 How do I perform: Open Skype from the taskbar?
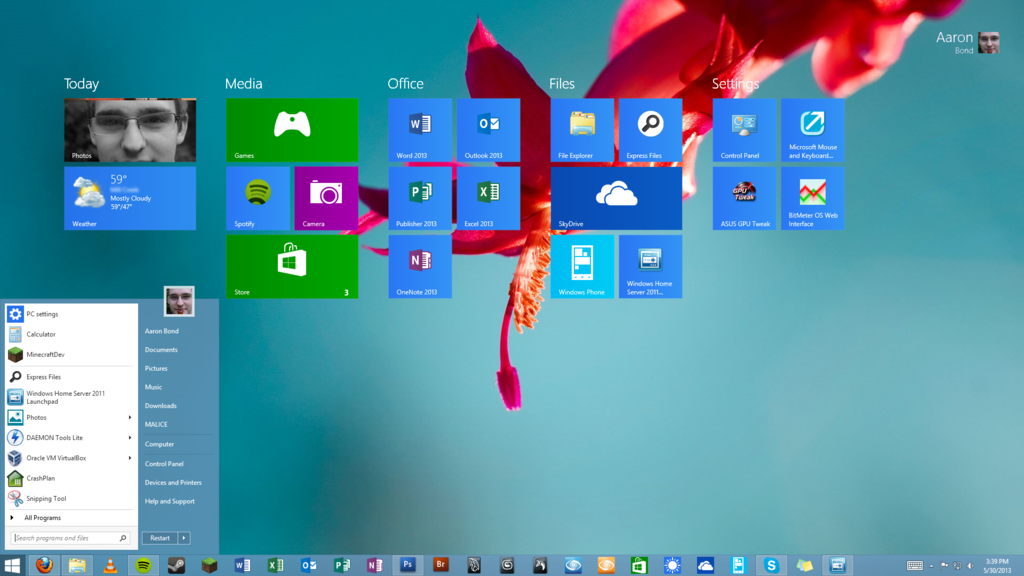(x=771, y=565)
